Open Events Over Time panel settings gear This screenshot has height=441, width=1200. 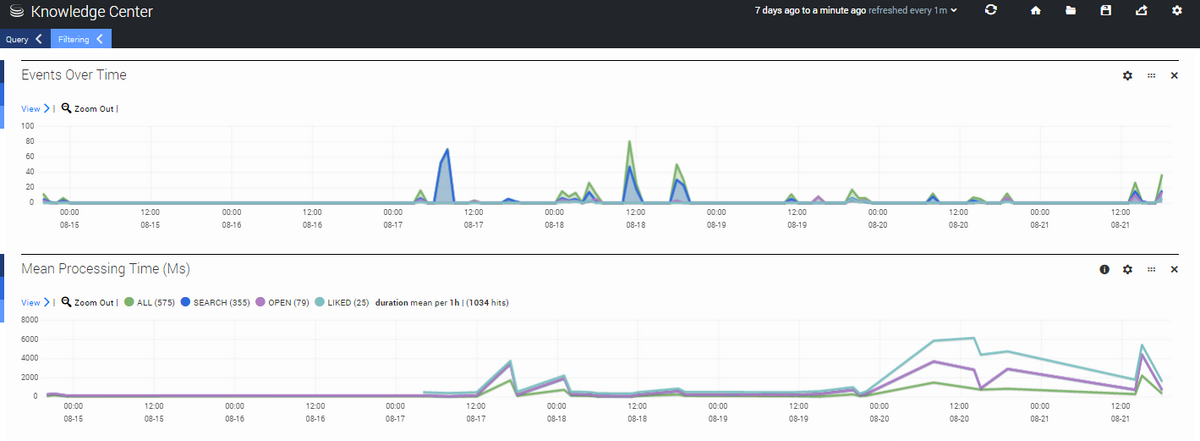(x=1128, y=76)
